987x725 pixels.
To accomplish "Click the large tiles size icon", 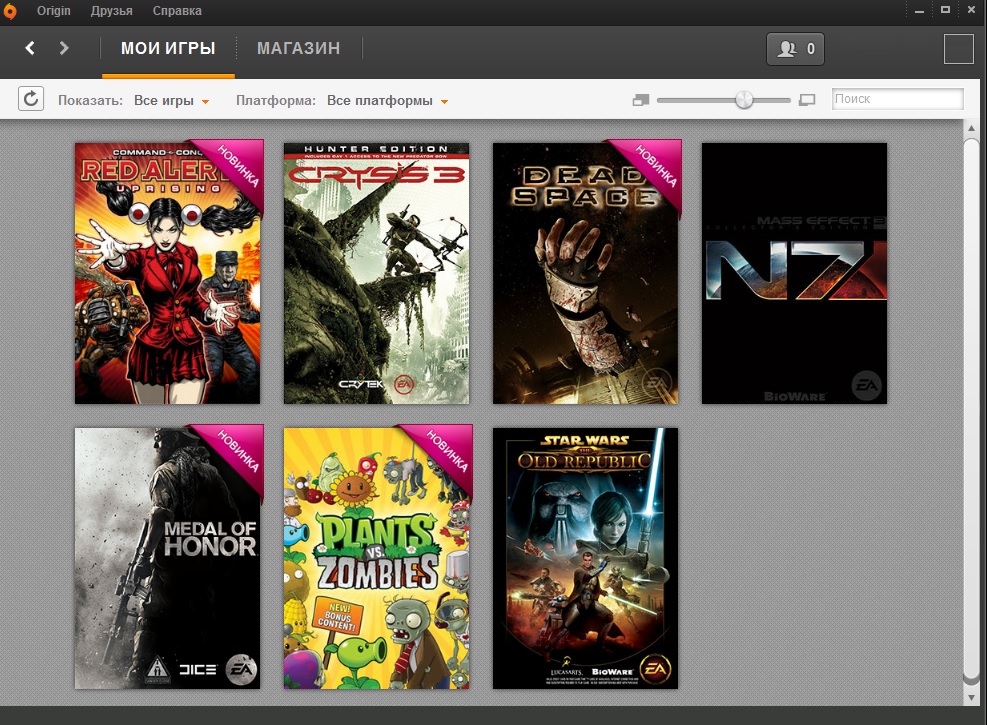I will (x=807, y=100).
